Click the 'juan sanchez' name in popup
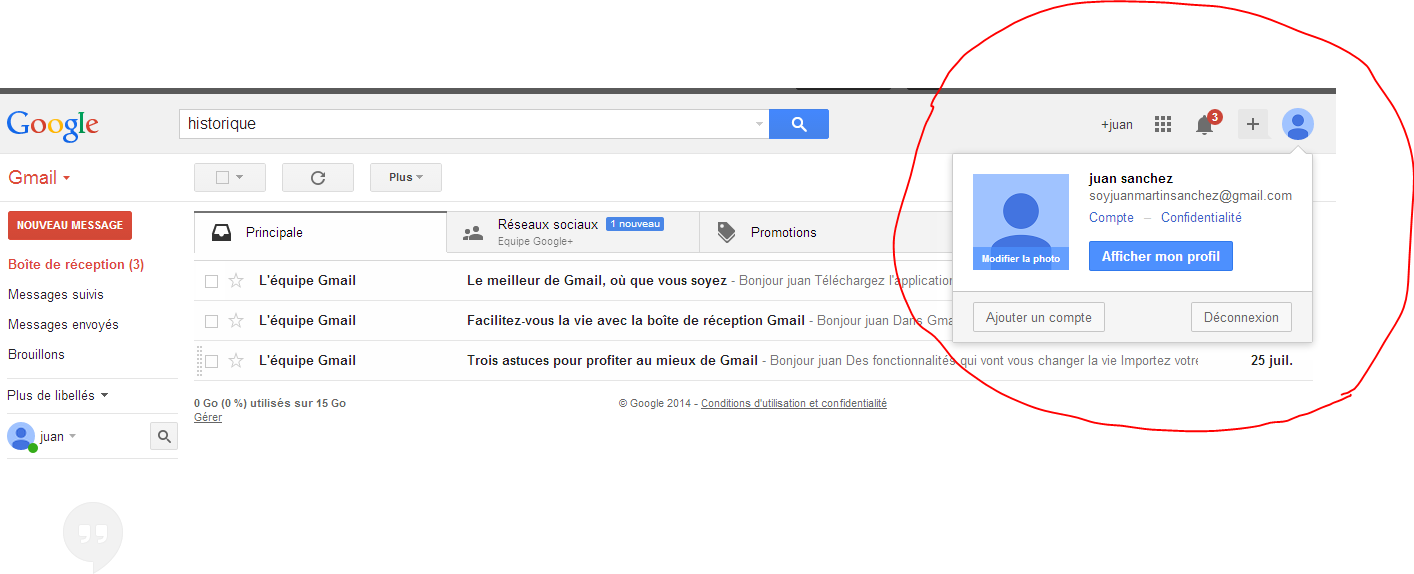 click(1131, 178)
